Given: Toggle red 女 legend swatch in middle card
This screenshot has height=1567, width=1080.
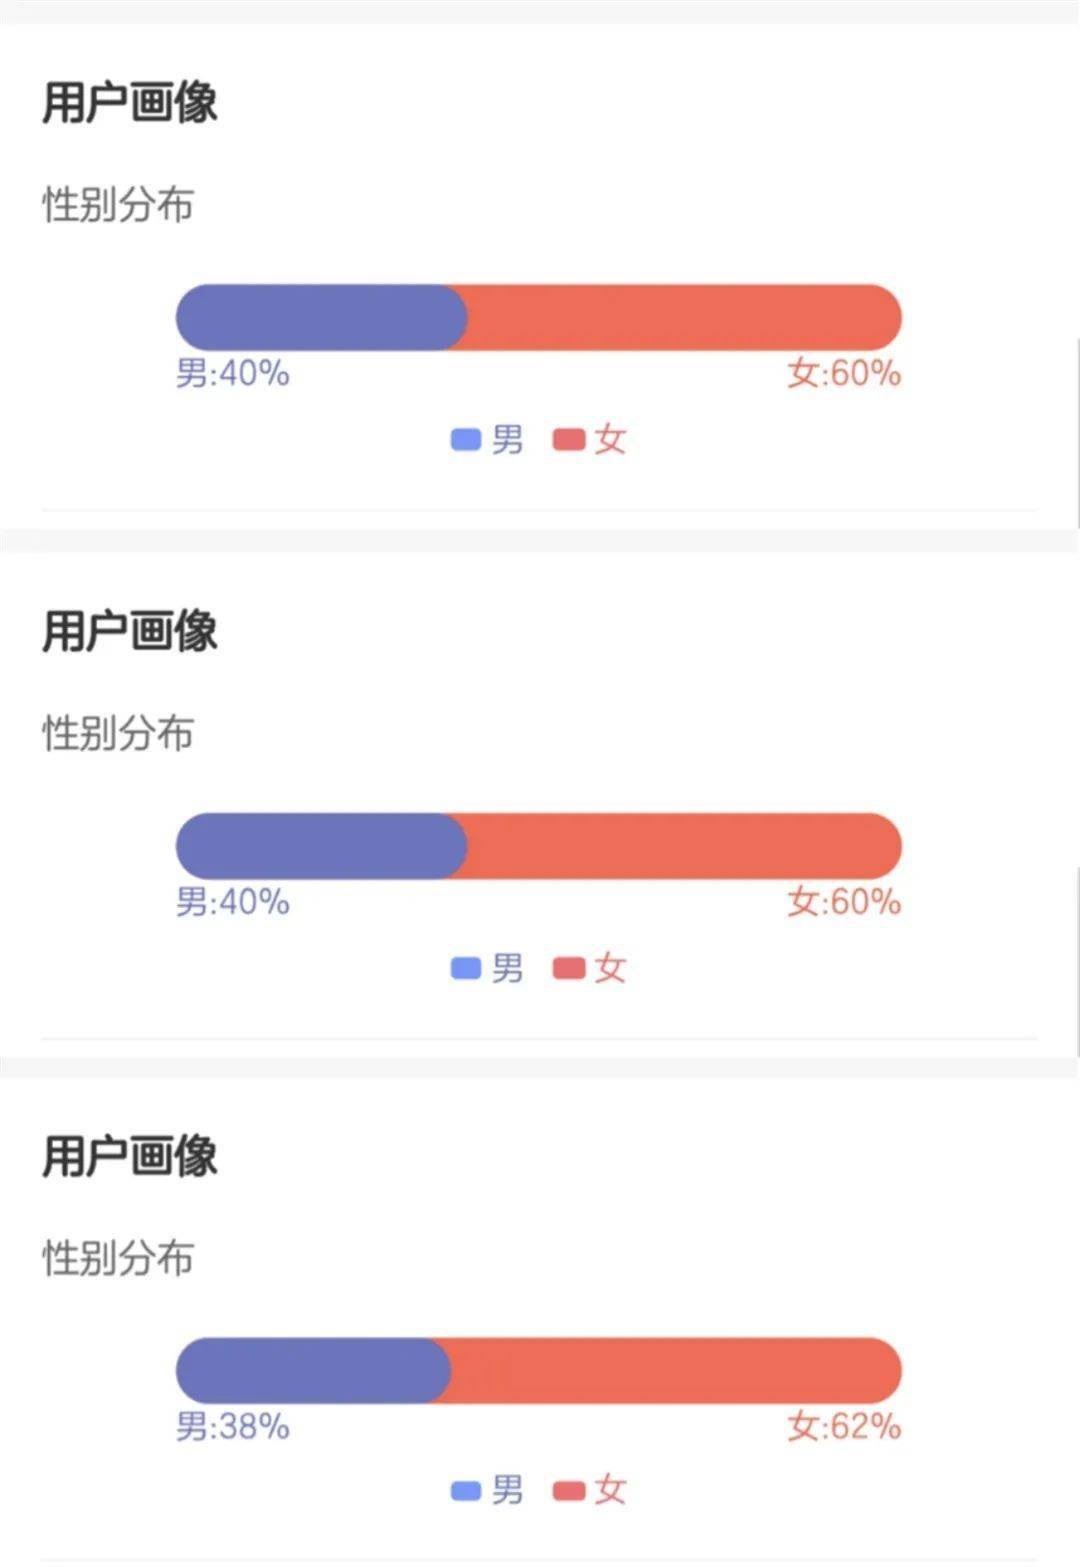Looking at the screenshot, I should coord(568,968).
